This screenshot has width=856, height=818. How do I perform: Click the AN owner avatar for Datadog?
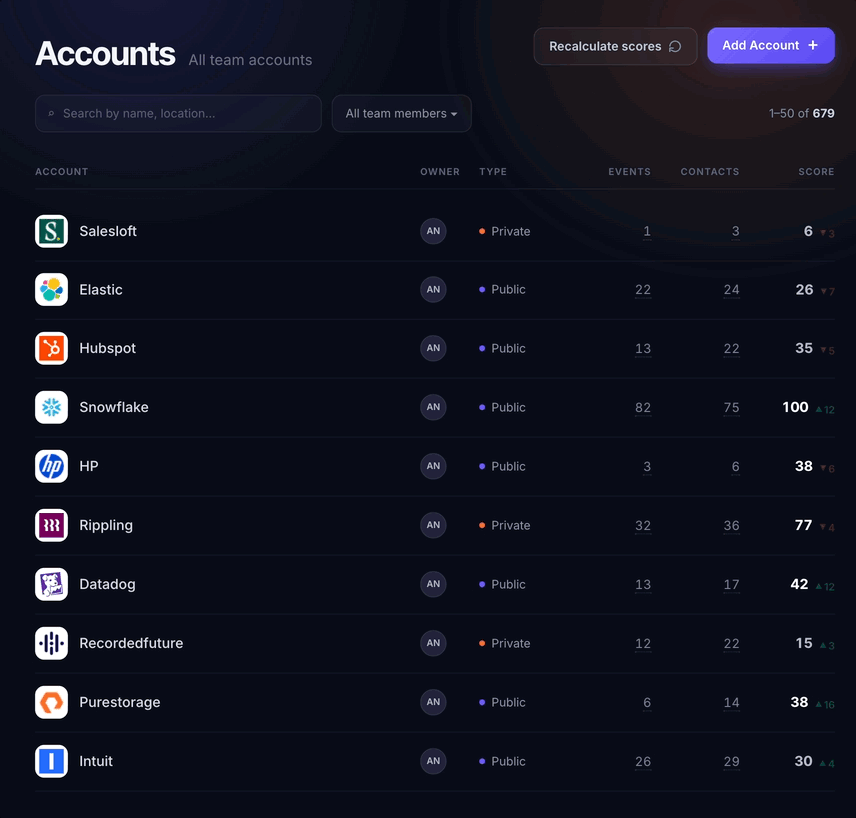click(433, 584)
